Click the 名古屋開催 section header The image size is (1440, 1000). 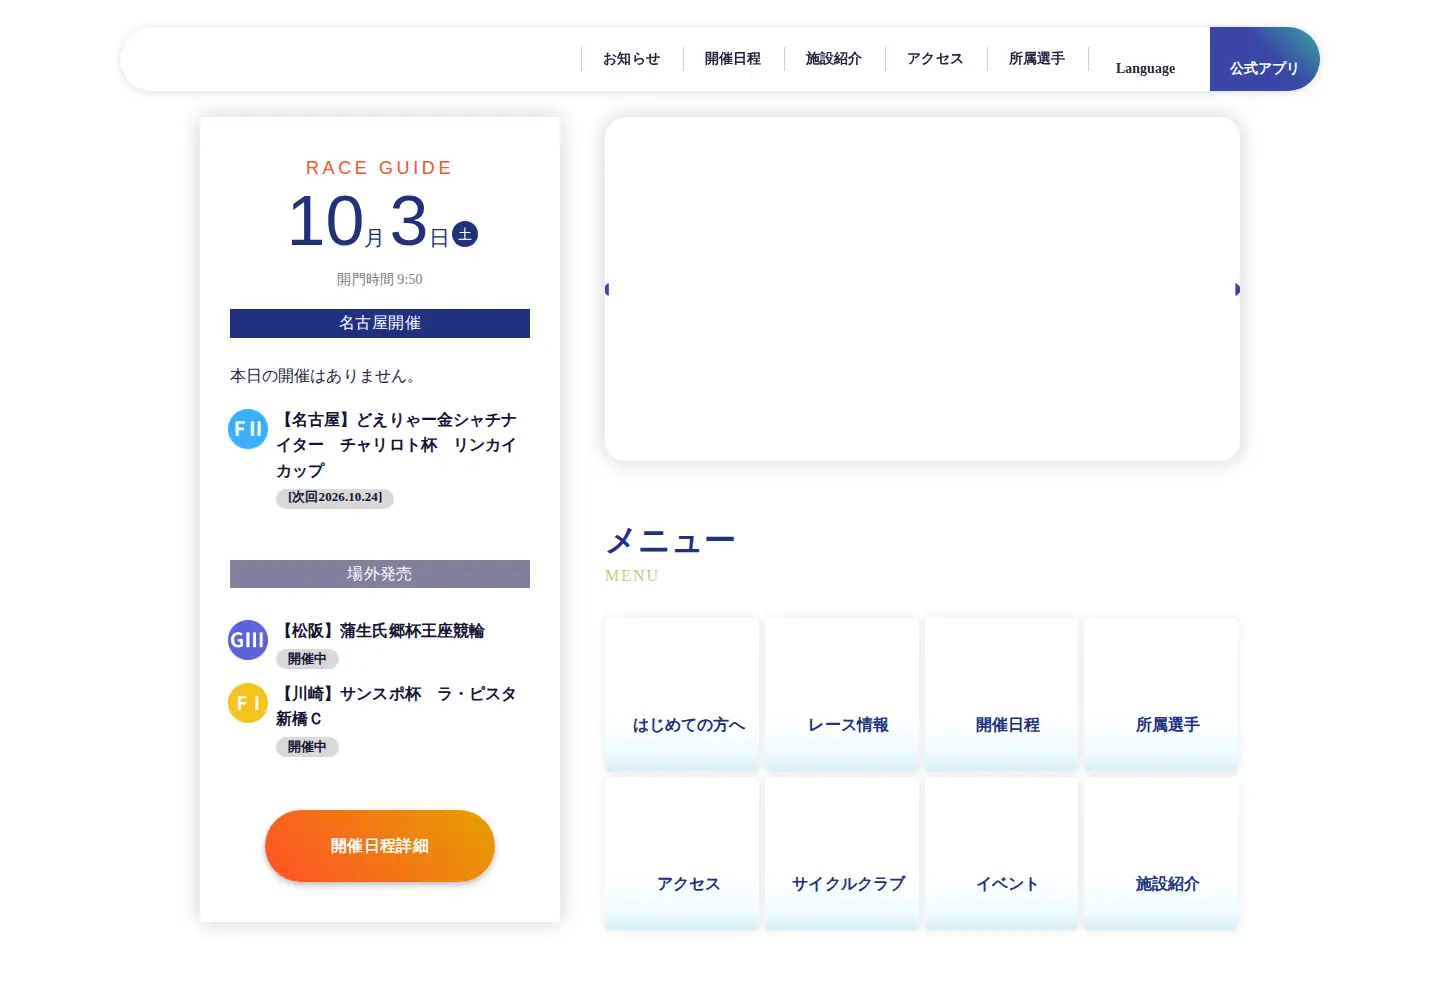coord(380,323)
